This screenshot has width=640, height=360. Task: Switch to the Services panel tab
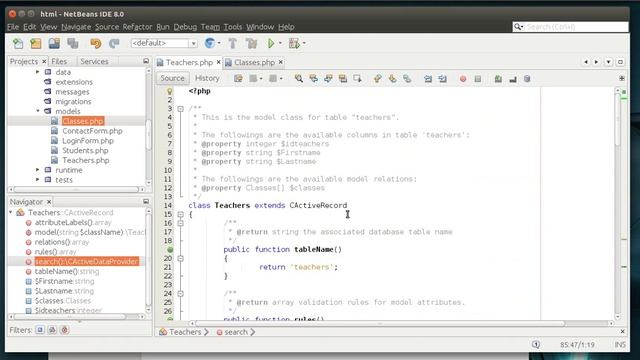94,61
